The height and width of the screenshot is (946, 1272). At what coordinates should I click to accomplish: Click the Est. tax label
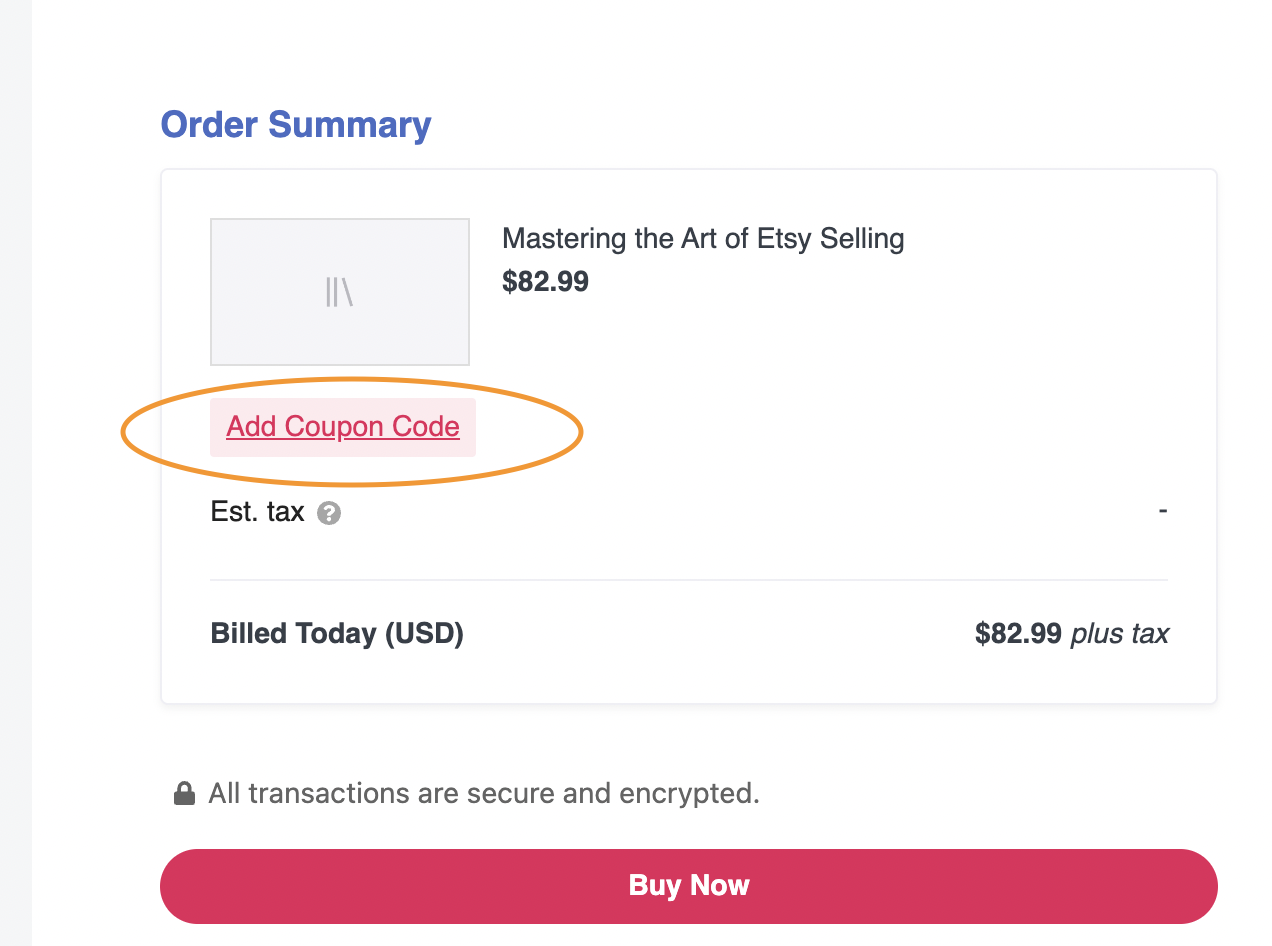pos(257,513)
